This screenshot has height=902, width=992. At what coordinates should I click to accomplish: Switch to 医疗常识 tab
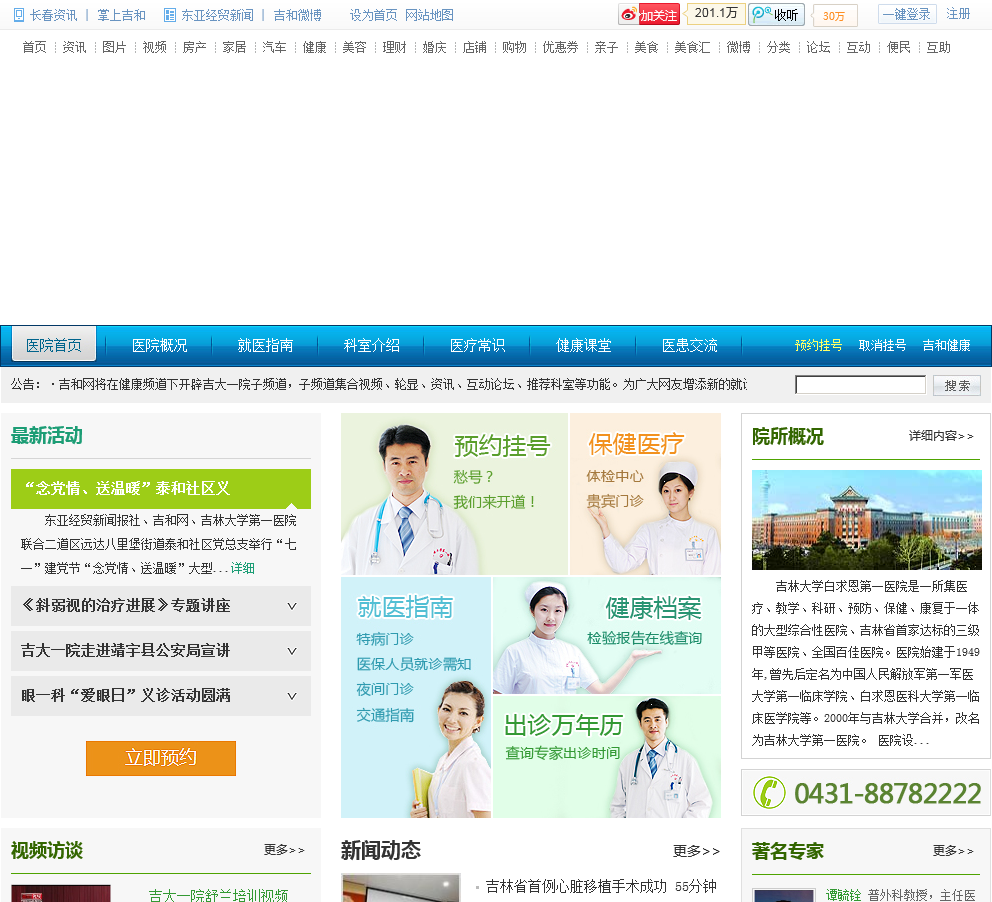point(478,345)
